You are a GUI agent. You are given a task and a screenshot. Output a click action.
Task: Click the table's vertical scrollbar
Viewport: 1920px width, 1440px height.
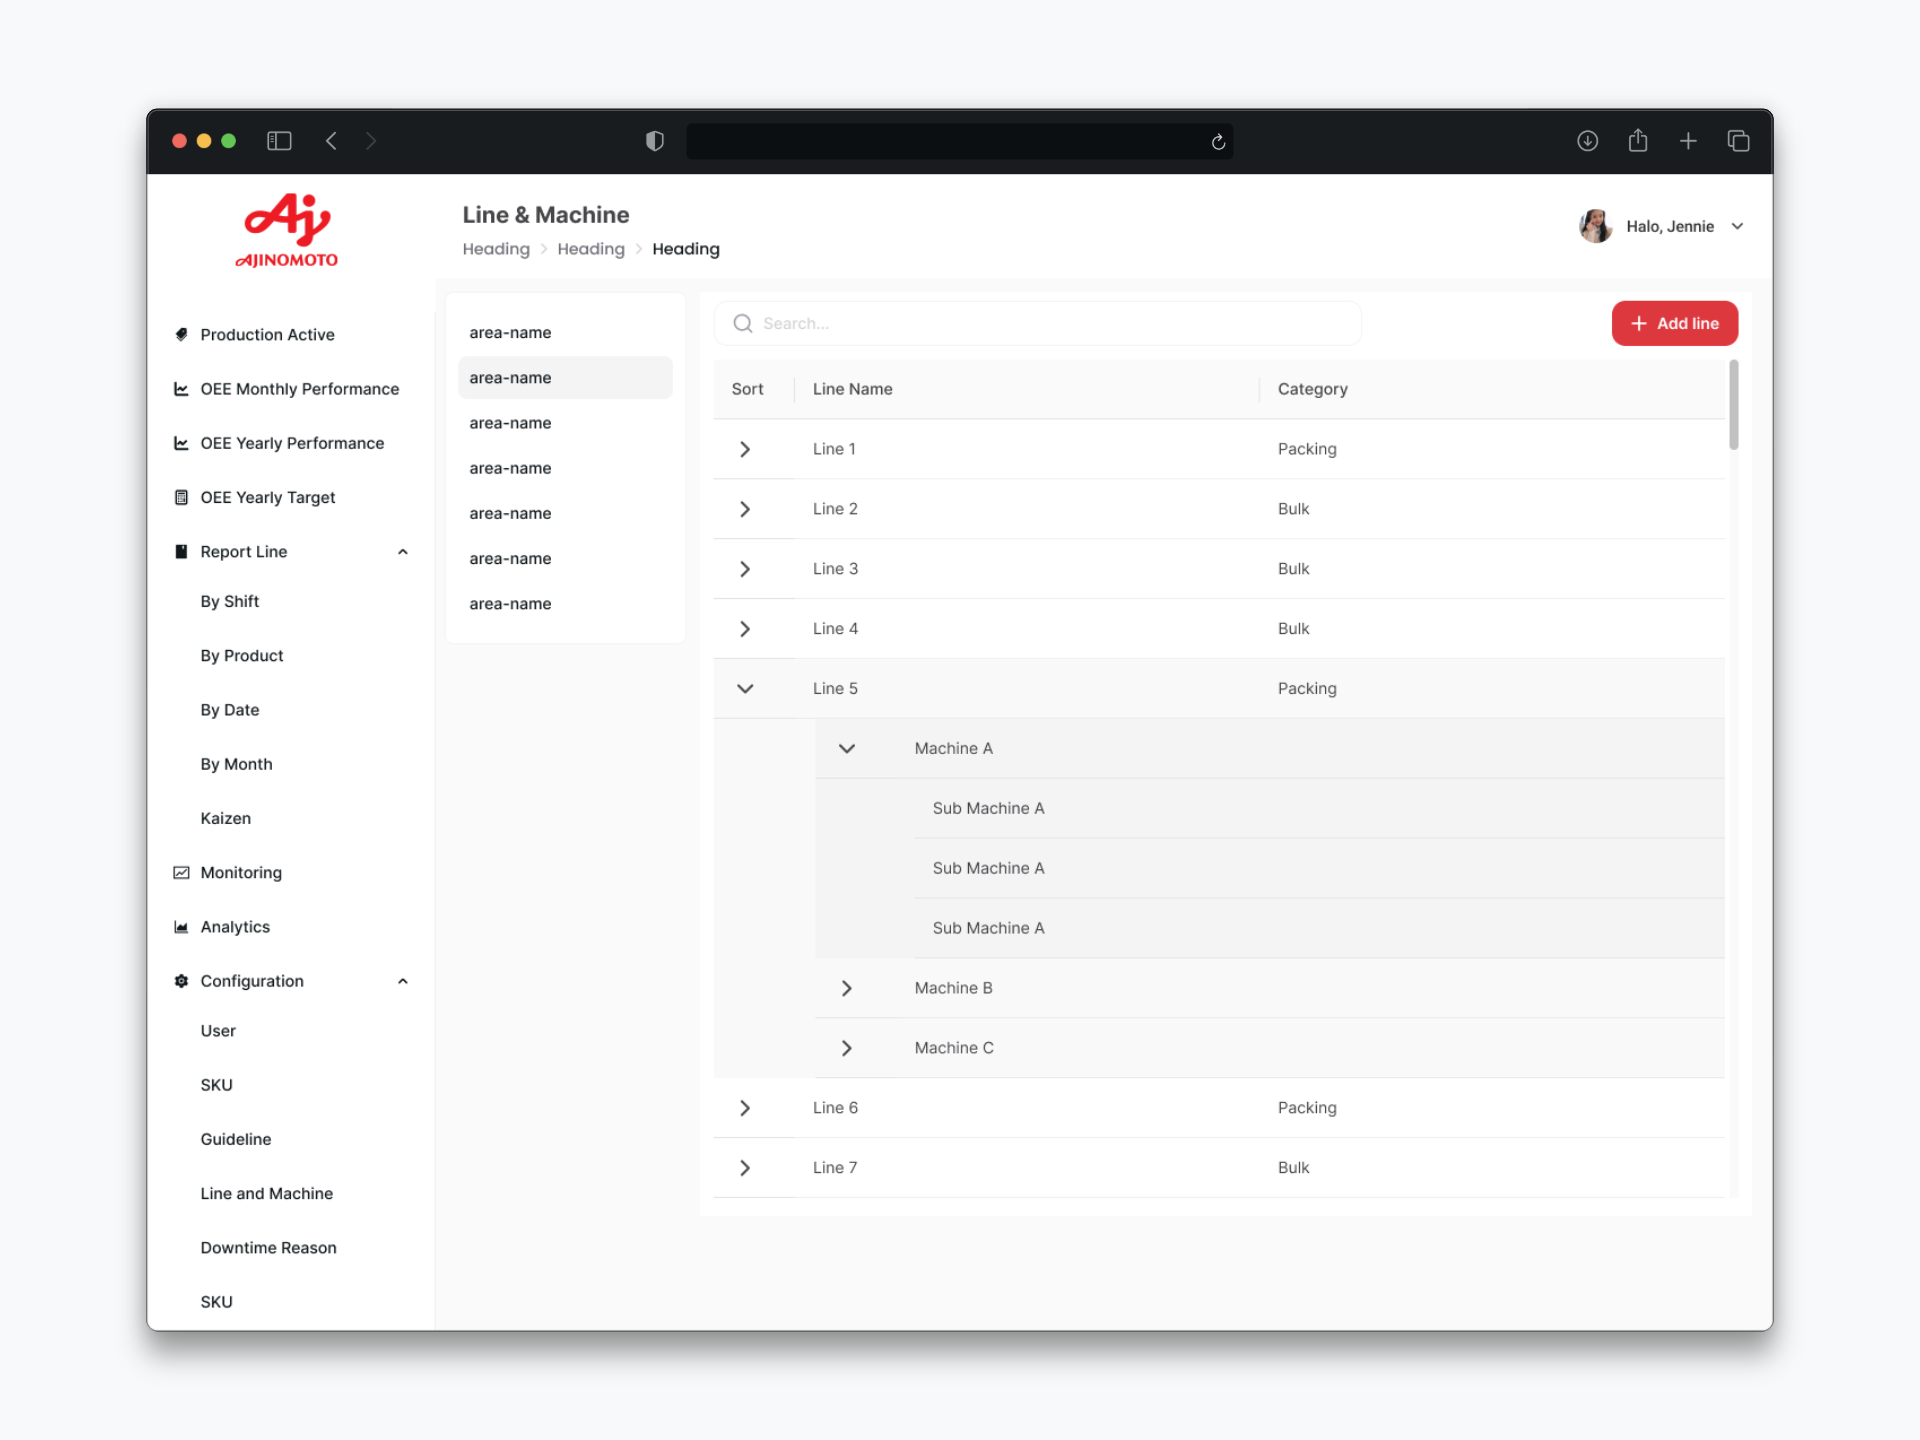[x=1734, y=405]
